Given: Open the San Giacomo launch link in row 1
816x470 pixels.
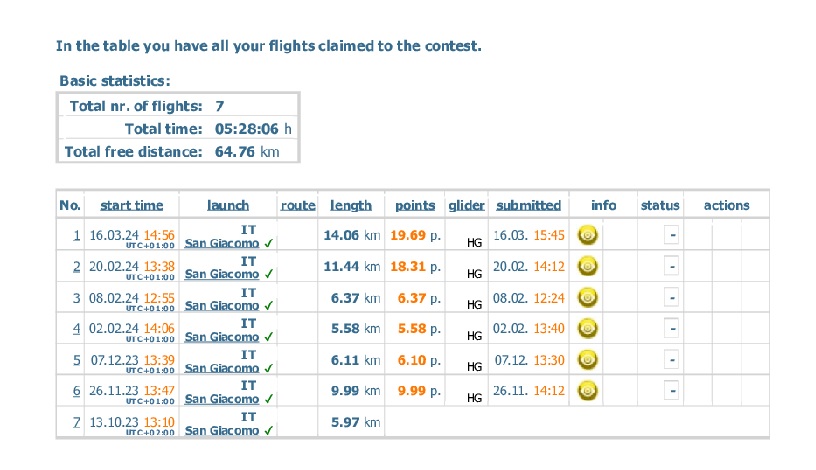Looking at the screenshot, I should (x=222, y=243).
